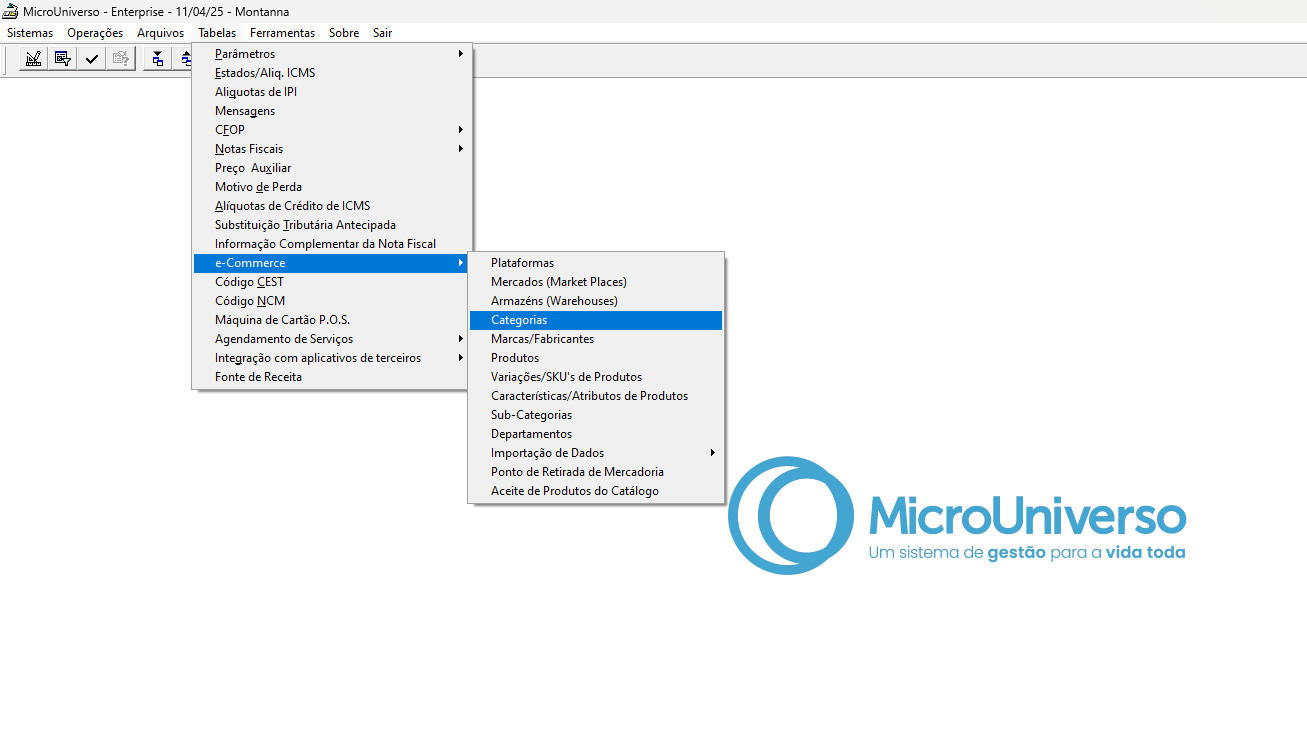Click the Tabelas menu bar item
The height and width of the screenshot is (740, 1307).
[217, 33]
